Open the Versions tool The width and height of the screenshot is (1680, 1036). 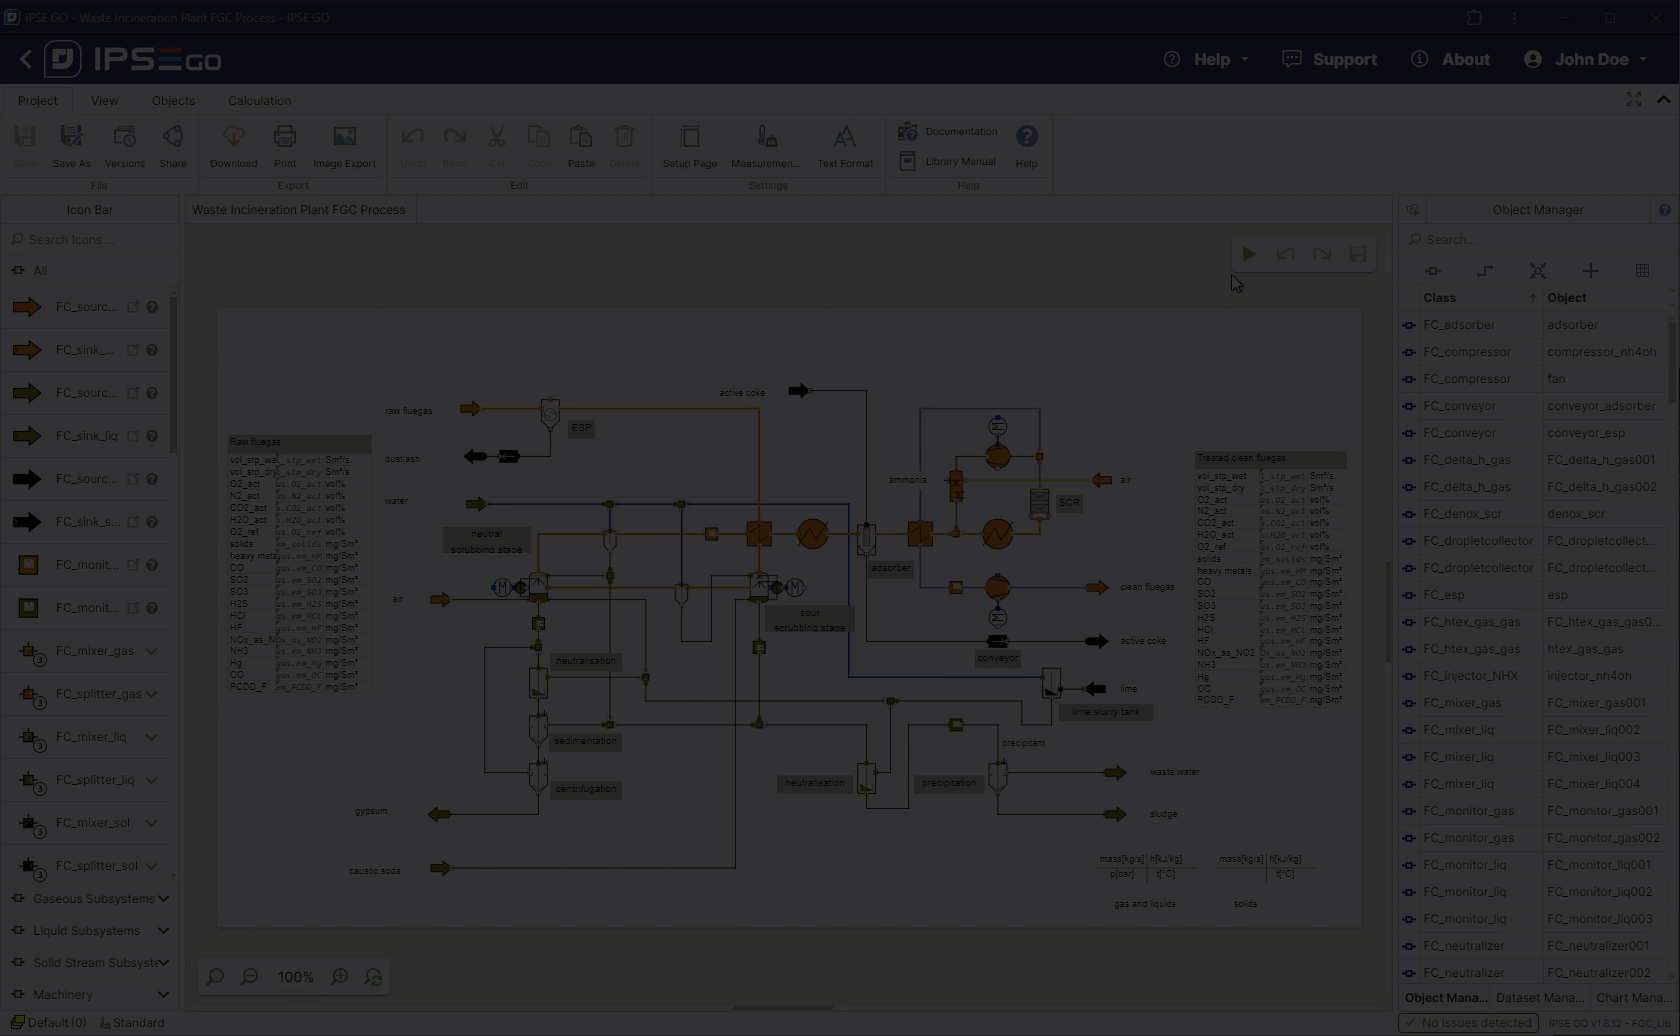pyautogui.click(x=124, y=146)
